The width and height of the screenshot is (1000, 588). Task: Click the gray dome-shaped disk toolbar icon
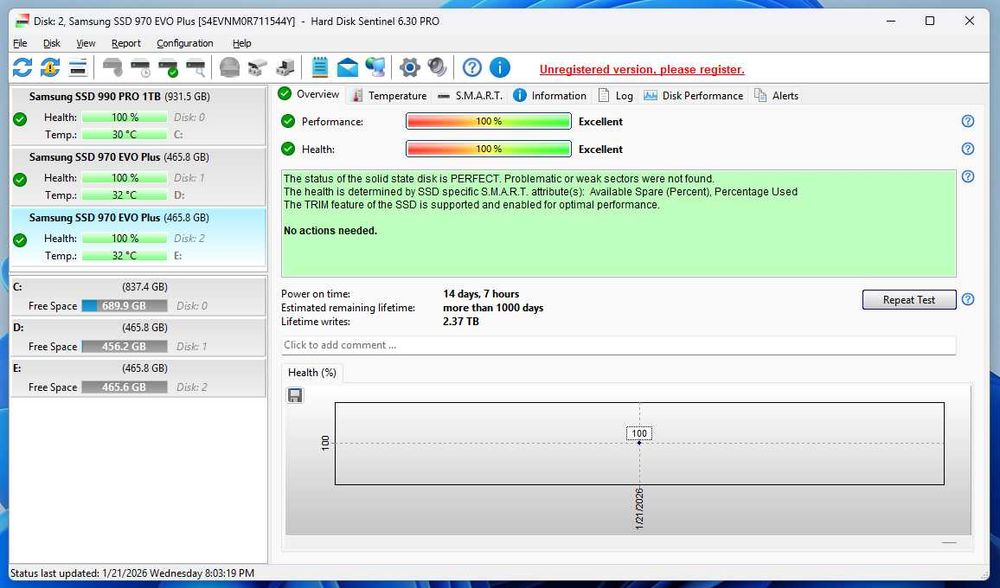[230, 68]
